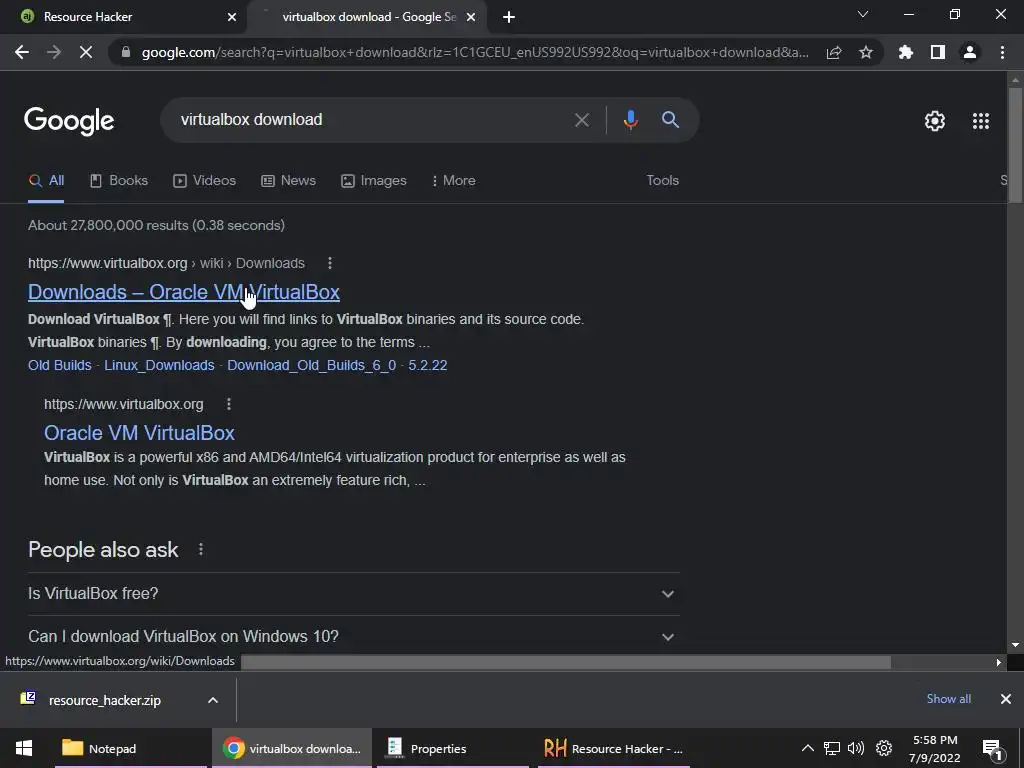Screen dimensions: 1024x768
Task: Open resource_hacker.zip download options arrow
Action: pyautogui.click(x=213, y=700)
